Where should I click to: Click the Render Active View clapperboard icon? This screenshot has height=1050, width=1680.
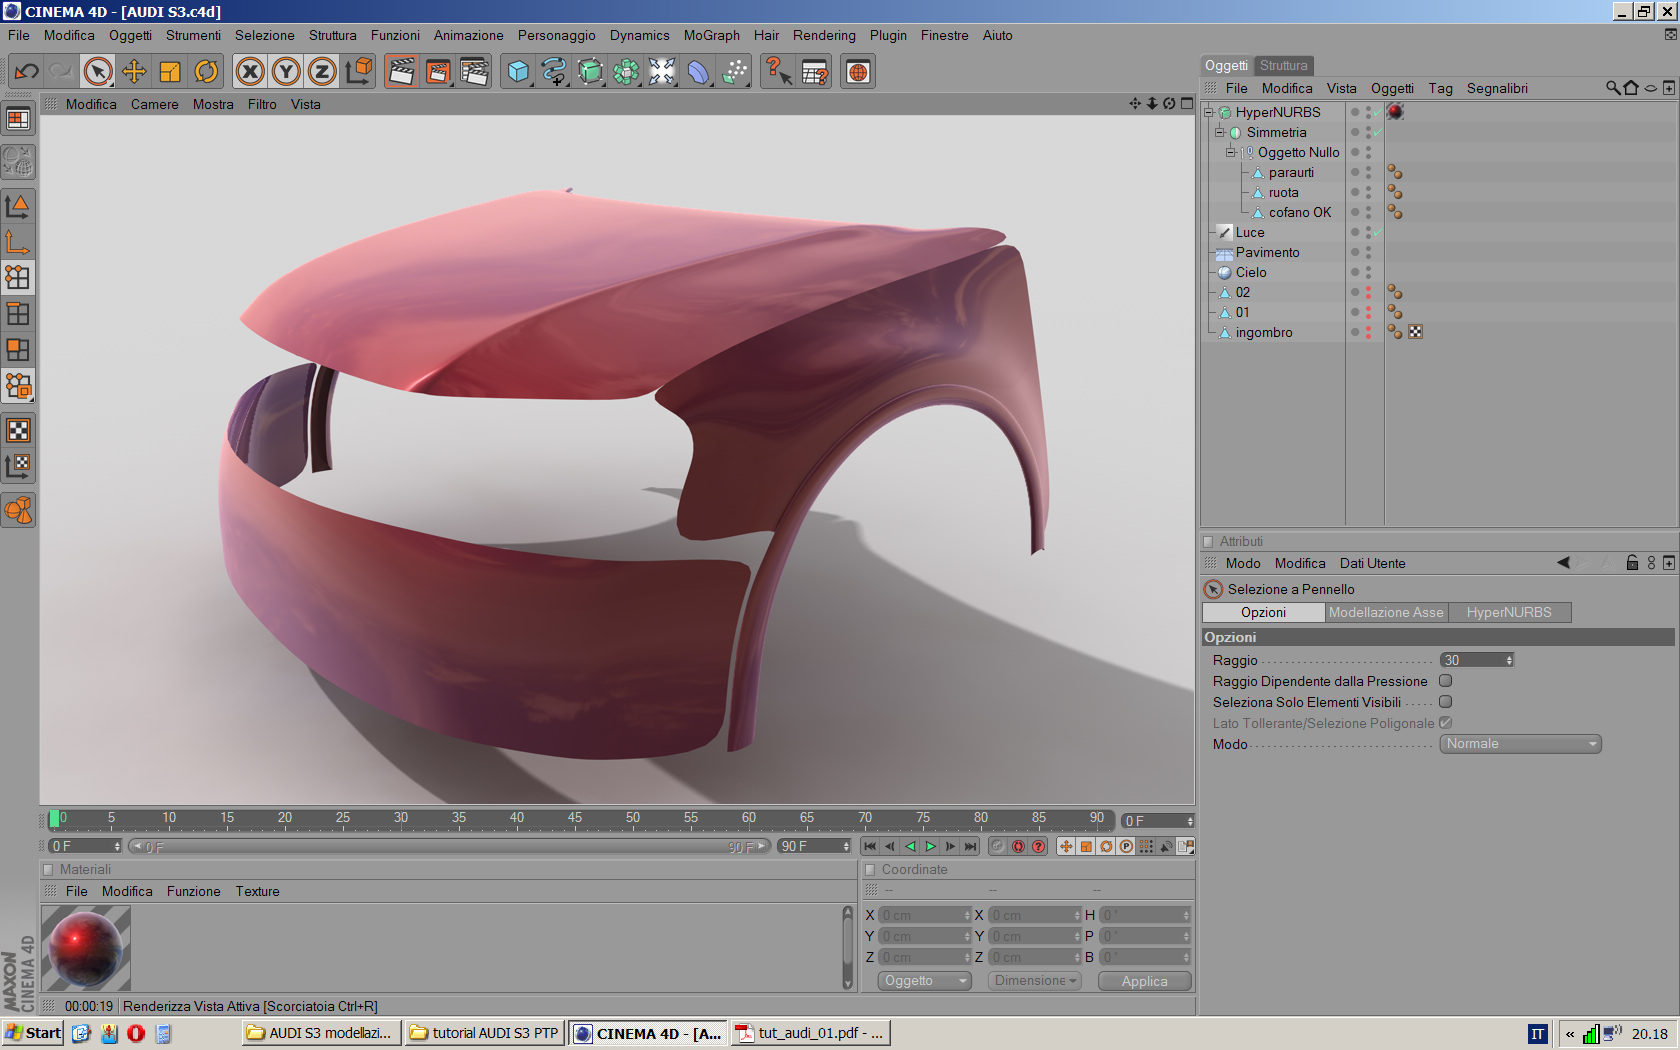401,71
